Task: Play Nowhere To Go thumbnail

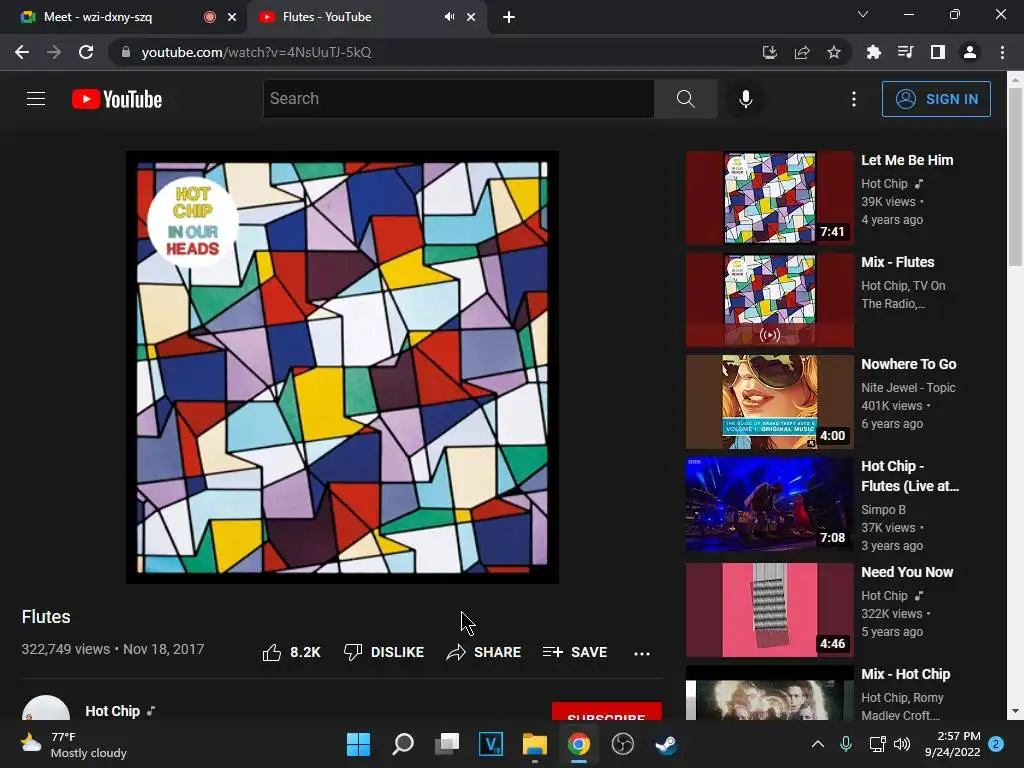Action: click(x=769, y=402)
